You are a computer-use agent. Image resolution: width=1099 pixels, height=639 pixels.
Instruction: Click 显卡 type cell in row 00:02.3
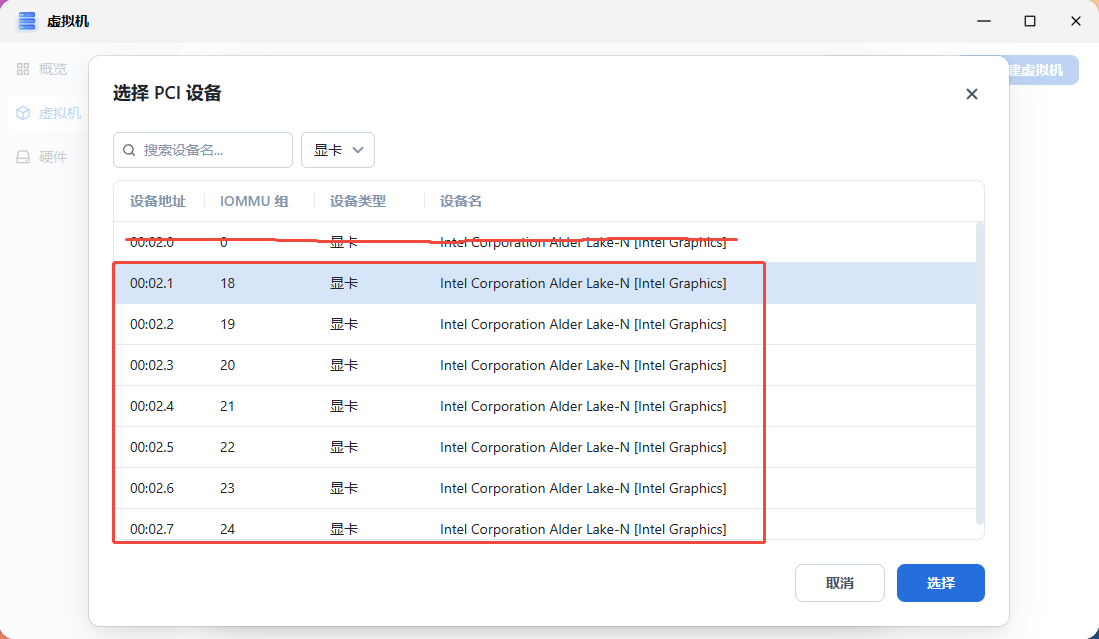(x=344, y=365)
